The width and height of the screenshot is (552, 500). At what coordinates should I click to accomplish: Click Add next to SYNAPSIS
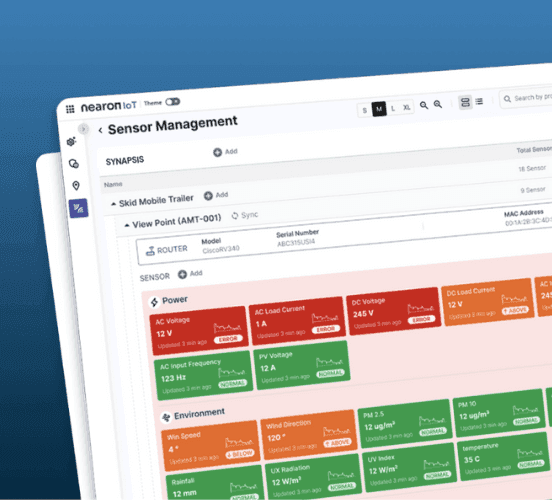click(225, 152)
